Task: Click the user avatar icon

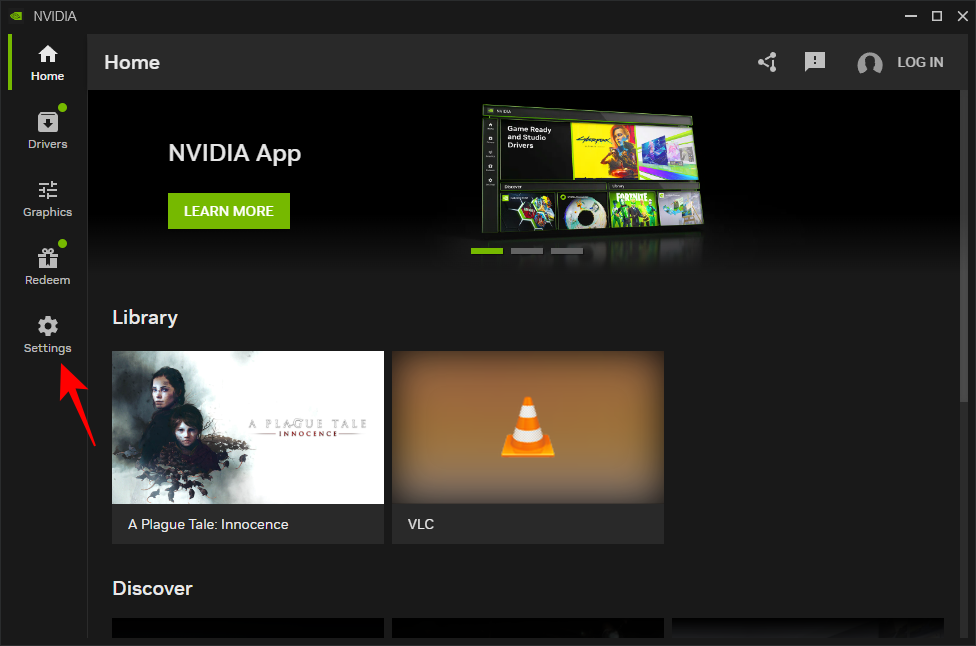Action: tap(870, 62)
